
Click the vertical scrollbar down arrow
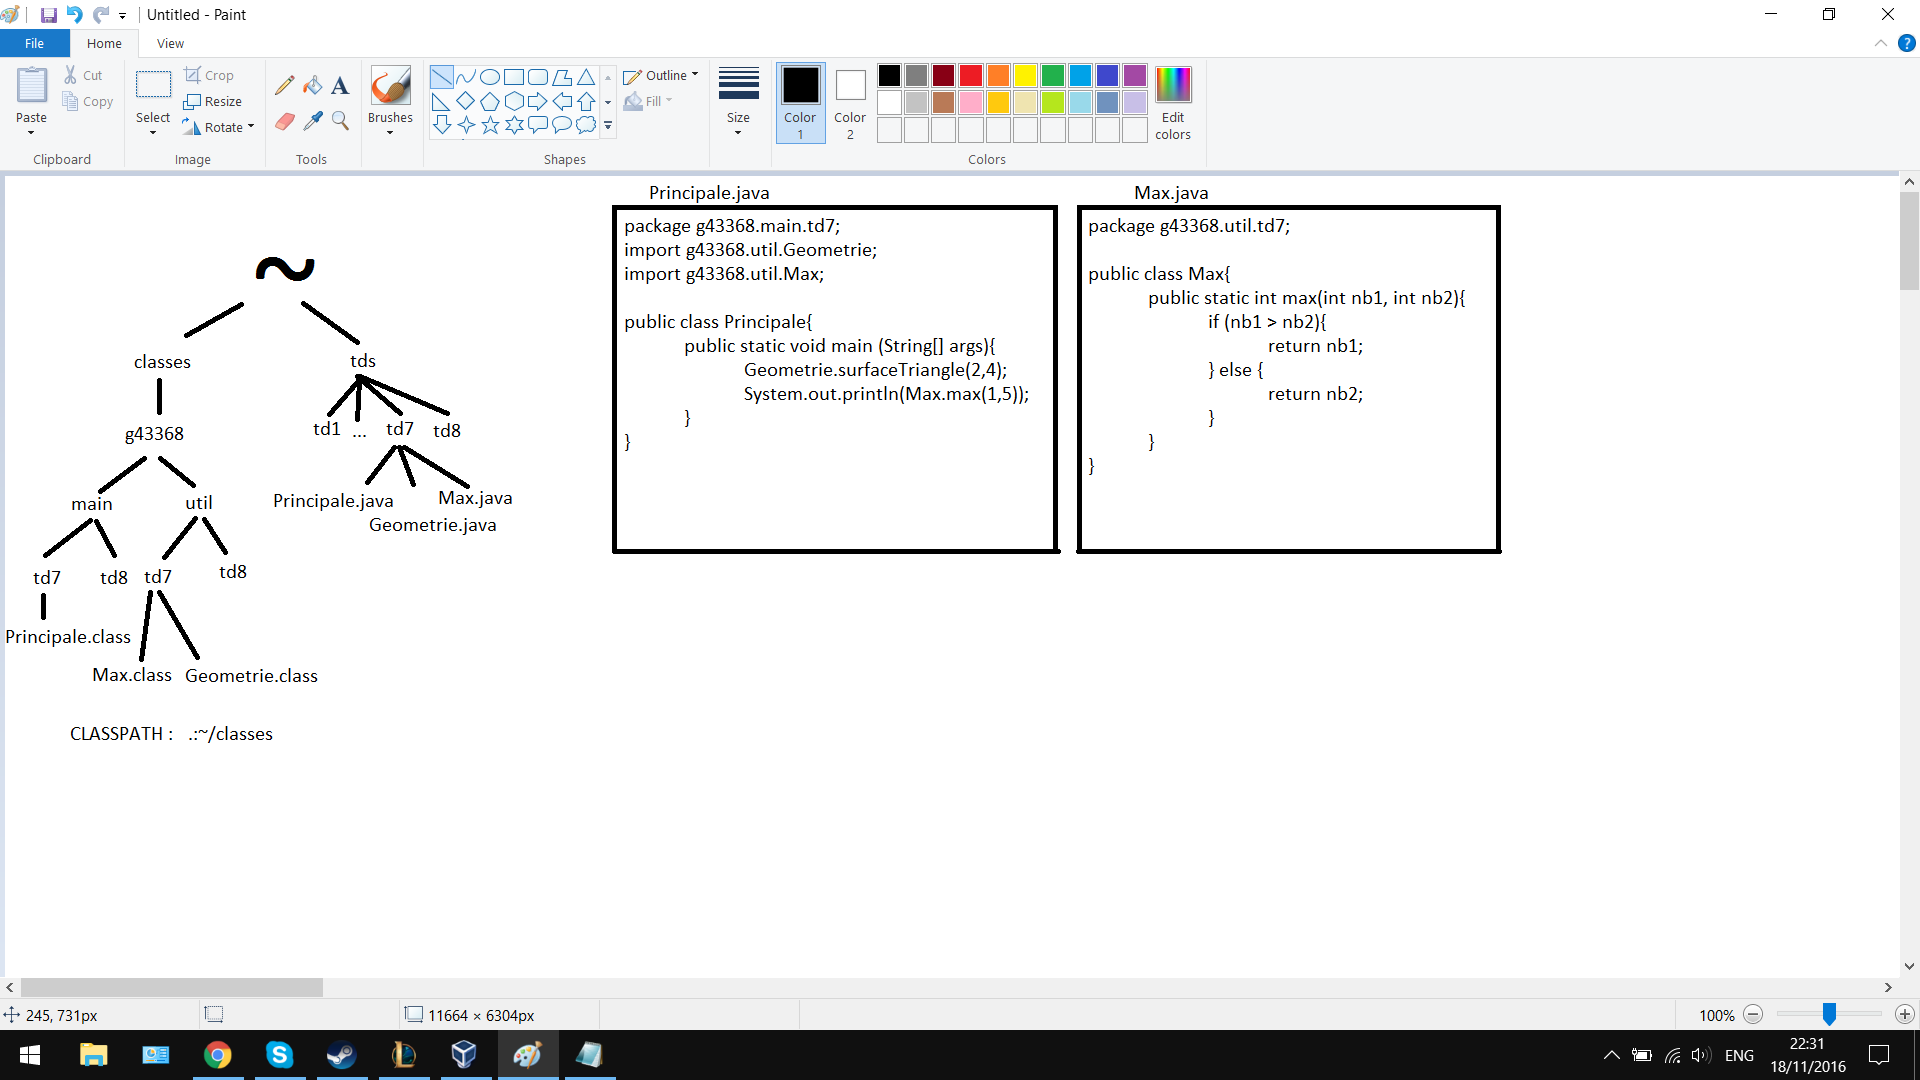(x=1909, y=966)
